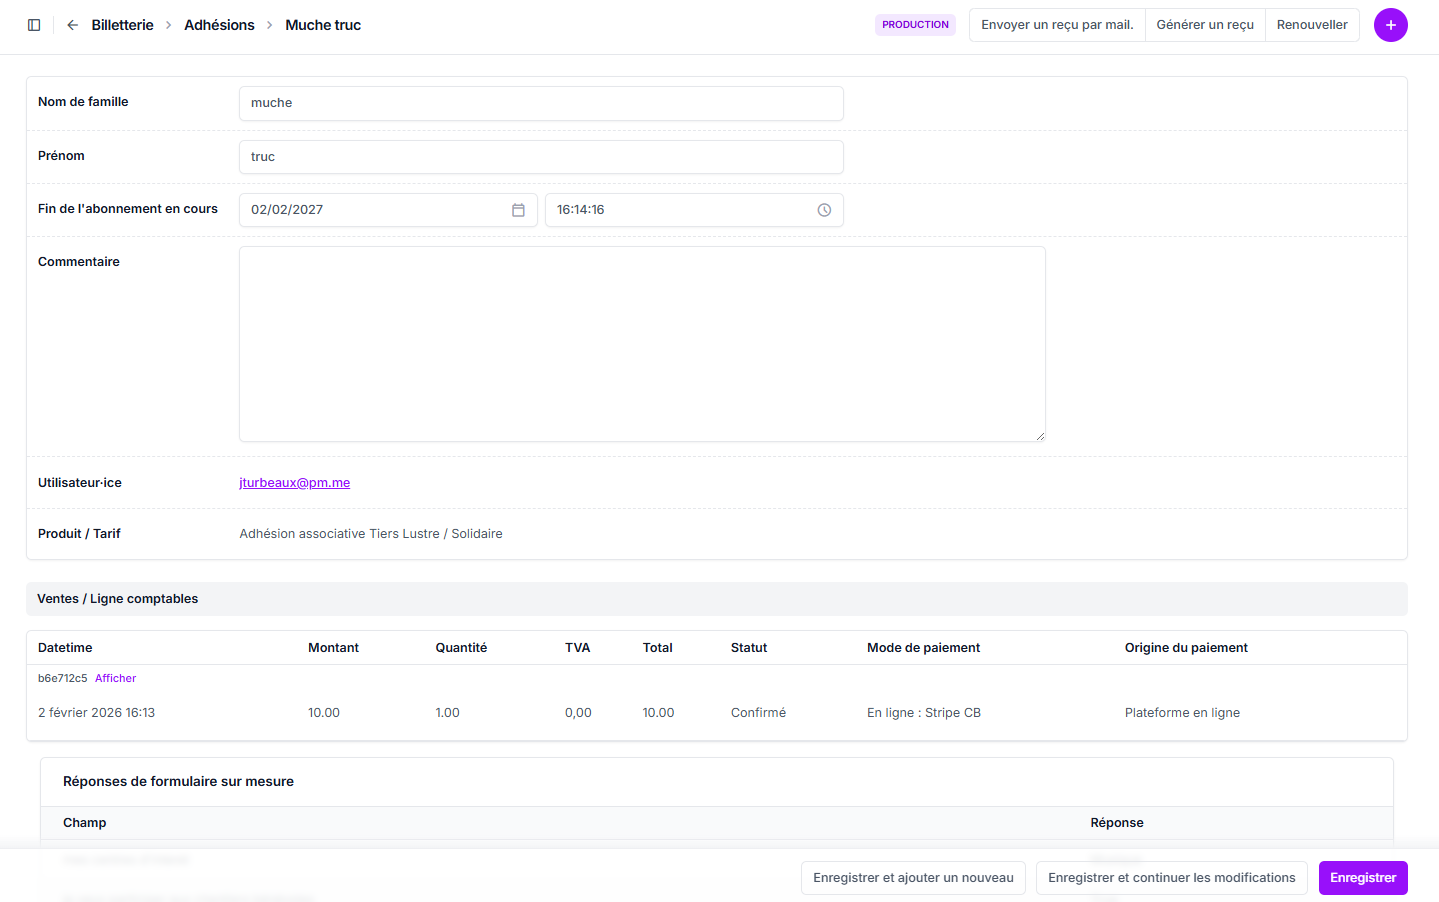Click the subscription end date field
The height and width of the screenshot is (902, 1439).
[375, 210]
